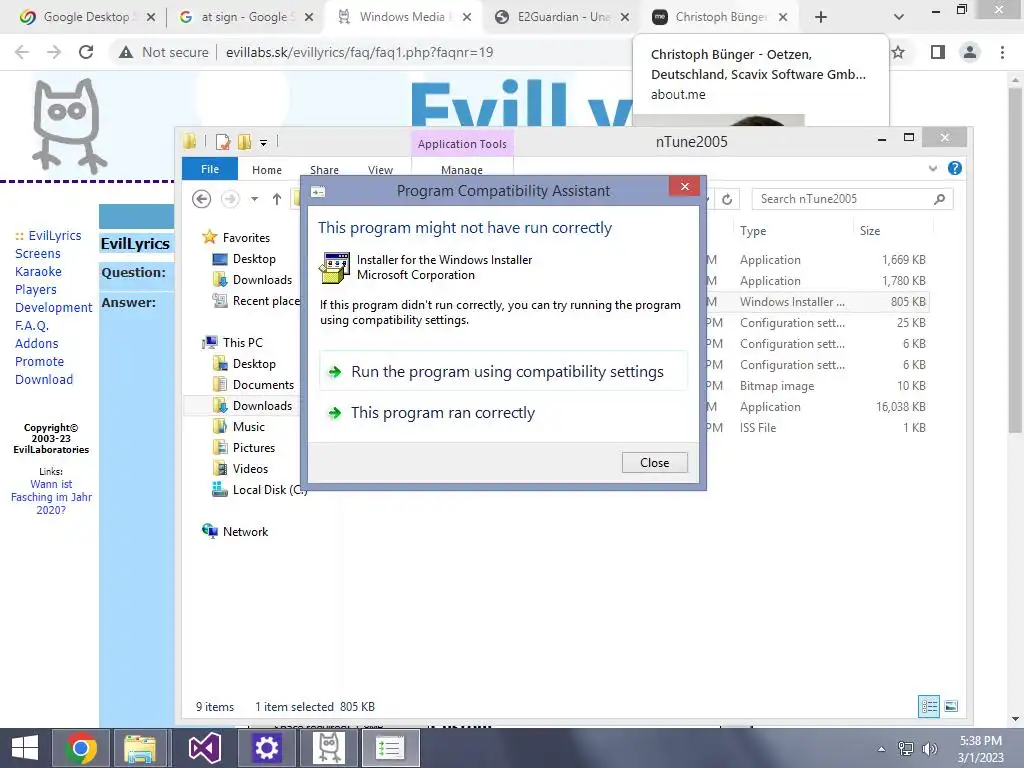The width and height of the screenshot is (1024, 768).
Task: Open the Manage ribbon tab
Action: click(462, 170)
